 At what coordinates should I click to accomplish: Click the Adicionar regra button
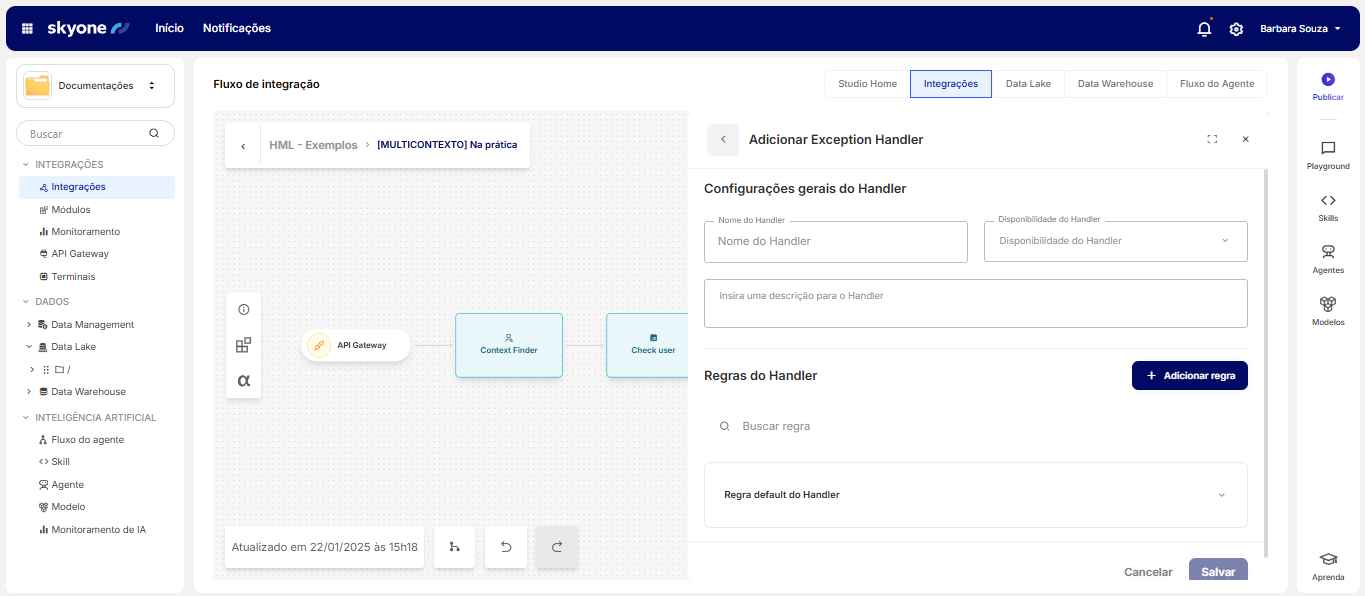click(1189, 376)
